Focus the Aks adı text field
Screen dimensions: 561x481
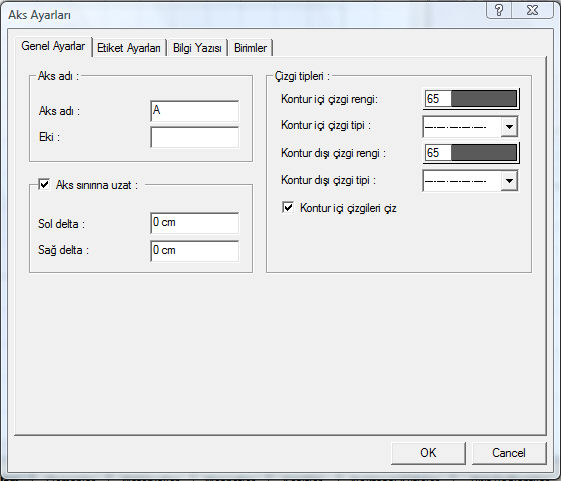point(195,111)
